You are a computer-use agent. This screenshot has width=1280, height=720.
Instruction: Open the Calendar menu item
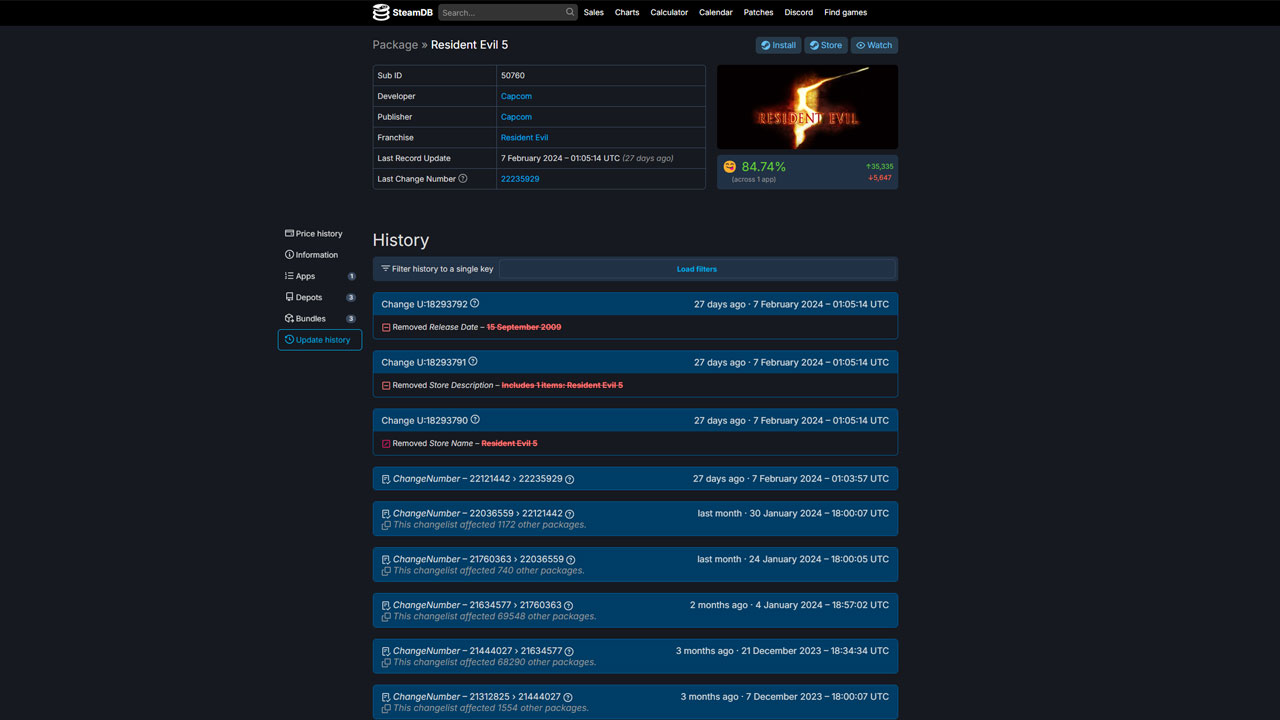(716, 12)
